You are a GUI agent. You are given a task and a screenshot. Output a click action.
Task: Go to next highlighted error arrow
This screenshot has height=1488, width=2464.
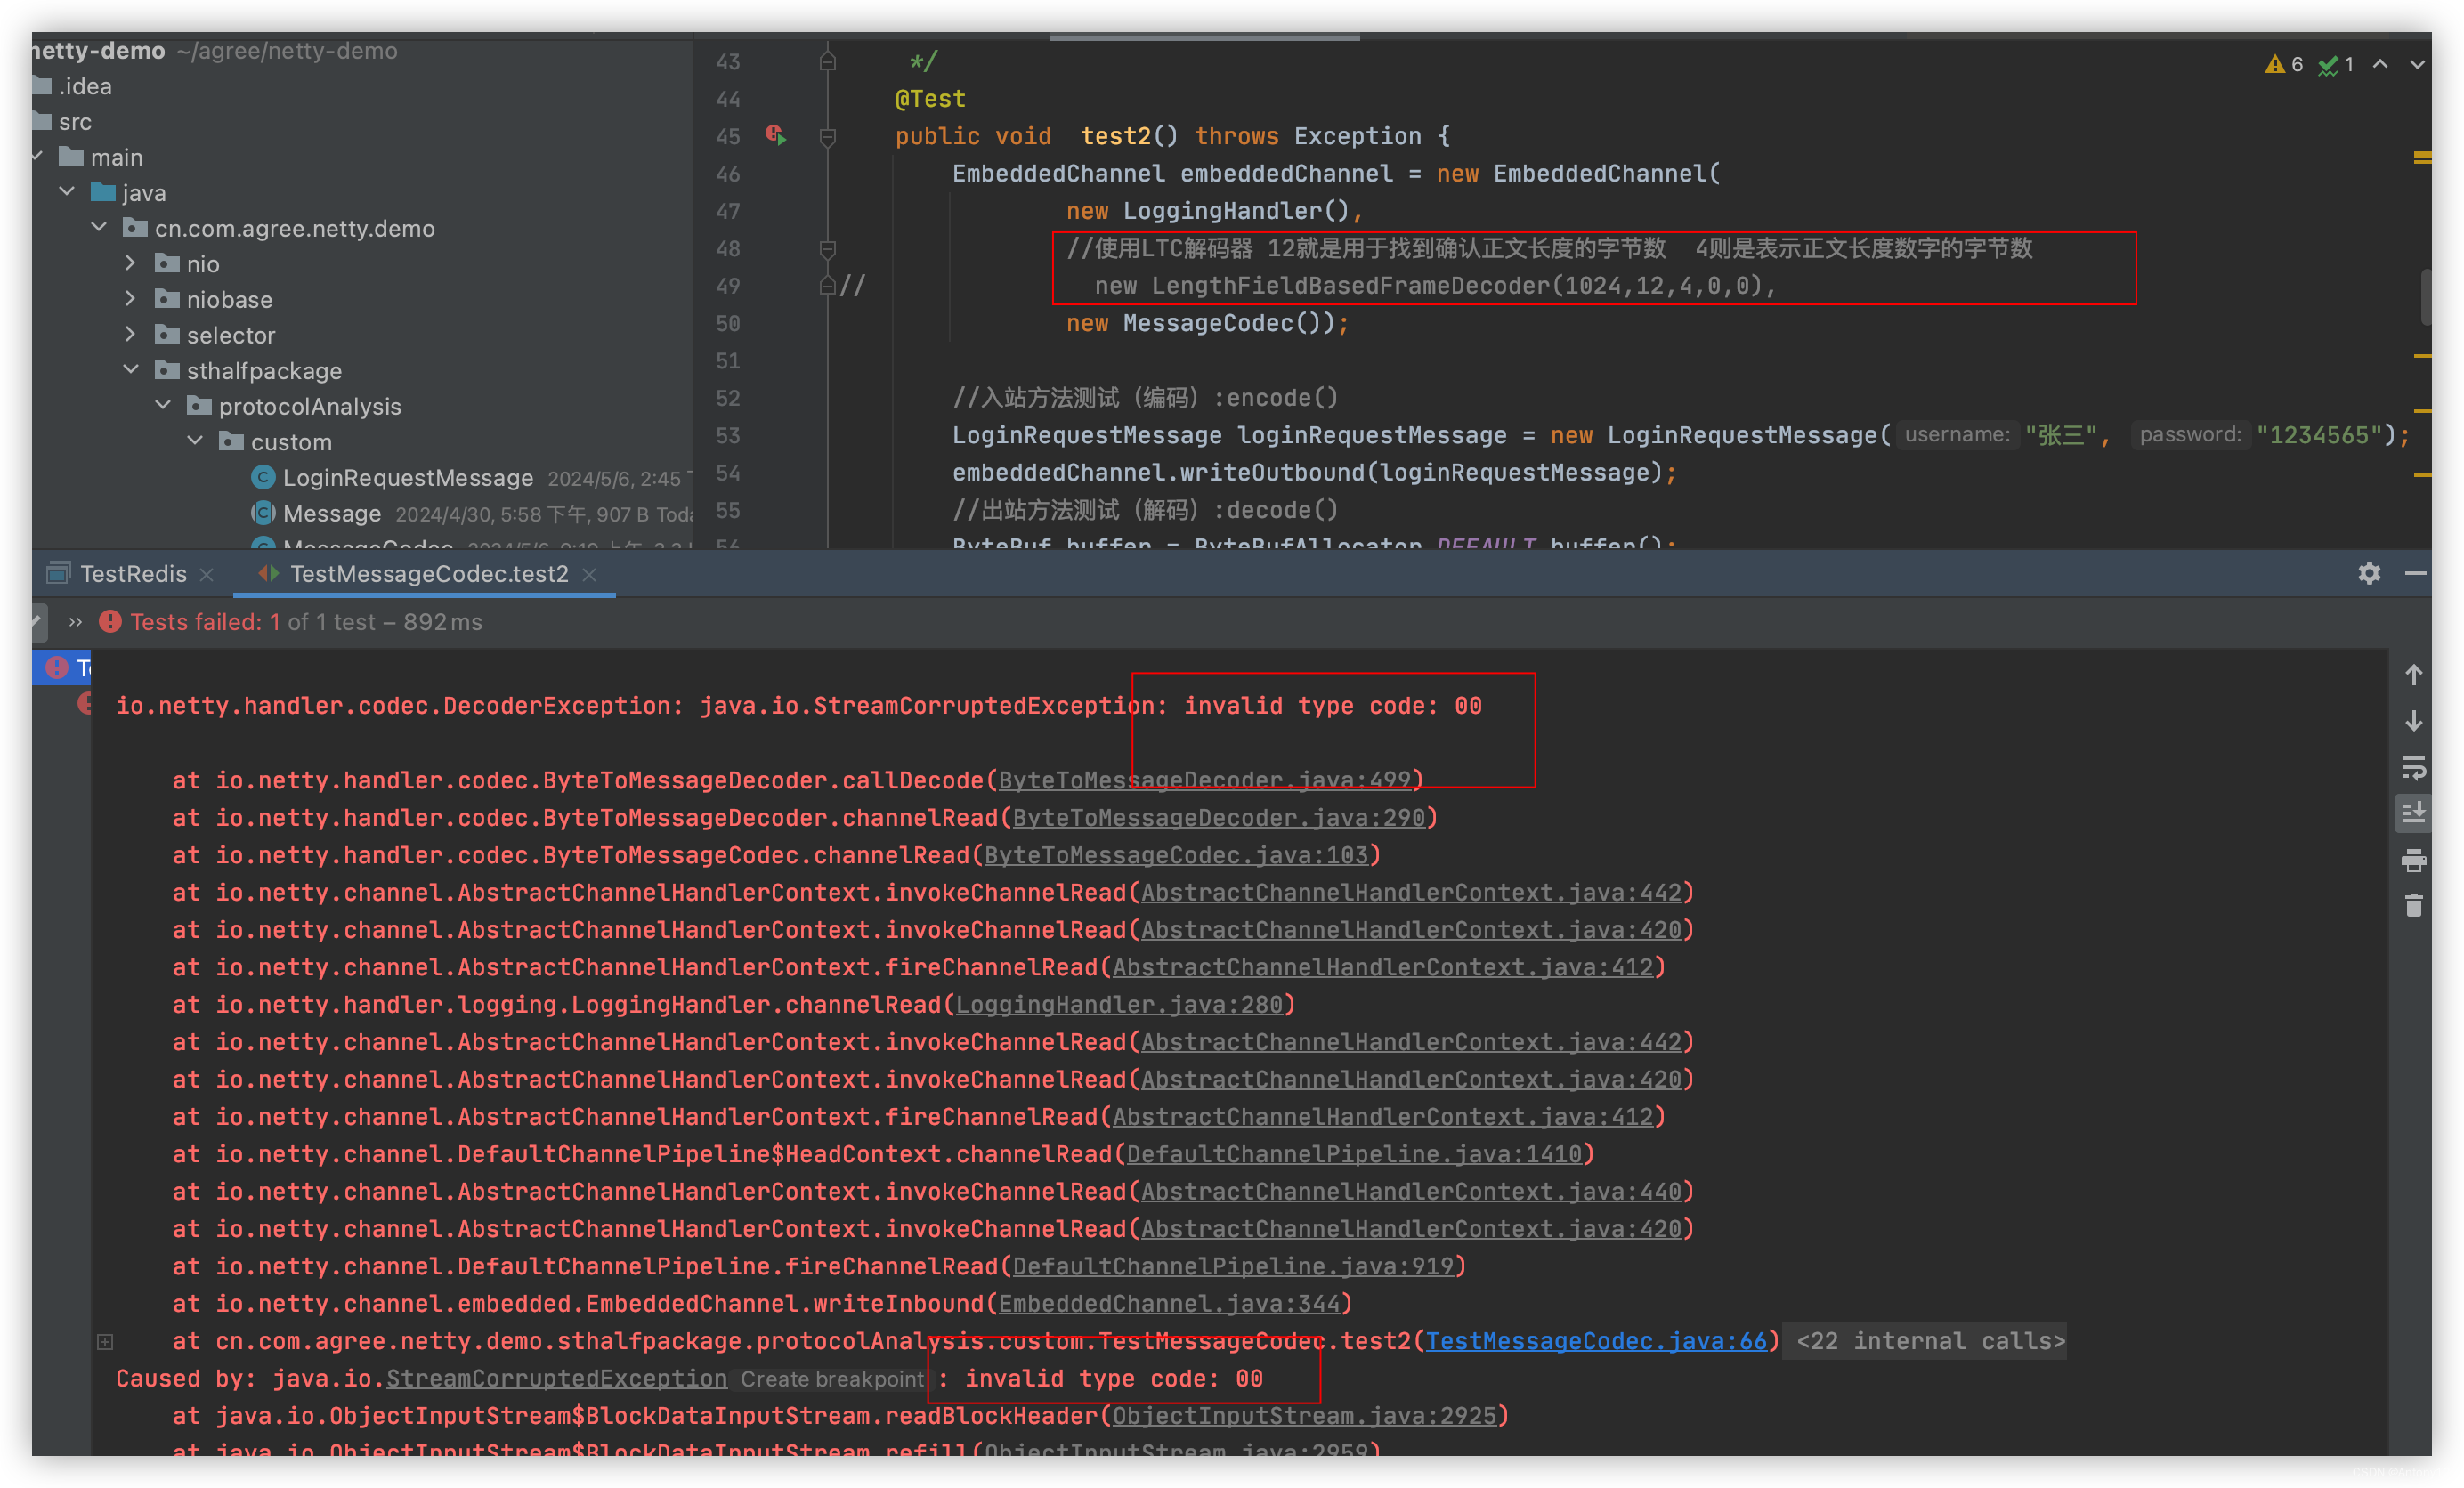click(2417, 64)
